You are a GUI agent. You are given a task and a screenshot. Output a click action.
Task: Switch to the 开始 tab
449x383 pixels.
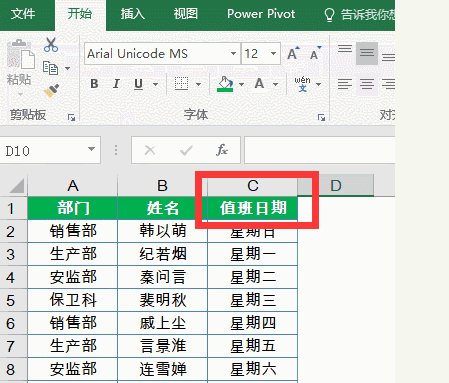click(80, 14)
